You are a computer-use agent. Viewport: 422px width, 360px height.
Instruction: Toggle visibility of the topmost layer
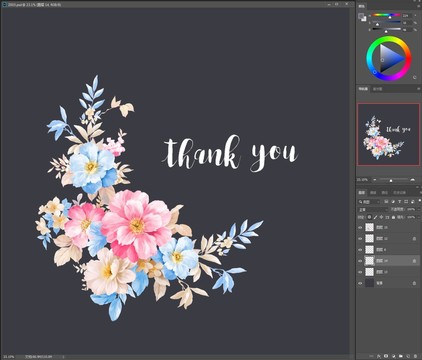pos(360,227)
